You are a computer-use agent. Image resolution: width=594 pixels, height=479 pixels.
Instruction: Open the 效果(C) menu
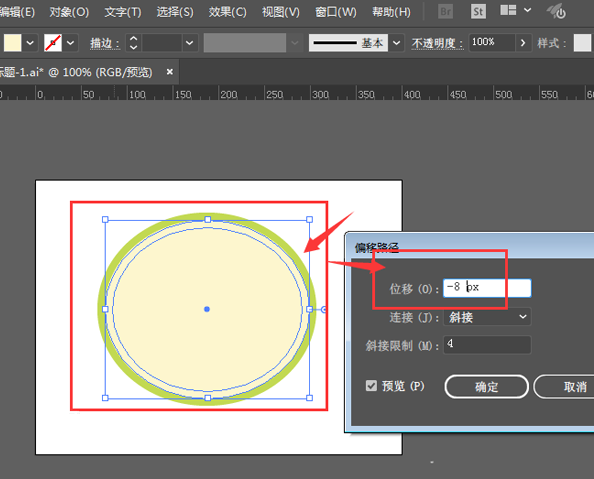[227, 12]
